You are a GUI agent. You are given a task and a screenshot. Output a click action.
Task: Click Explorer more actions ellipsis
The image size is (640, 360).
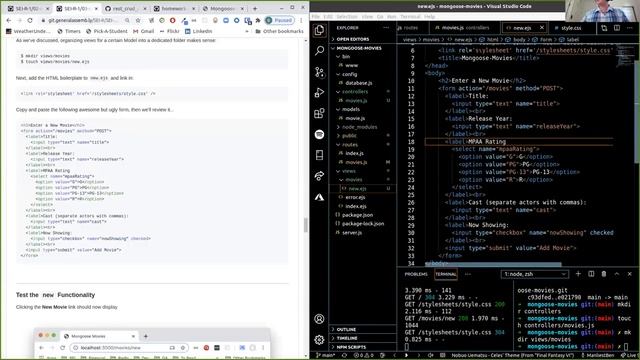point(386,28)
